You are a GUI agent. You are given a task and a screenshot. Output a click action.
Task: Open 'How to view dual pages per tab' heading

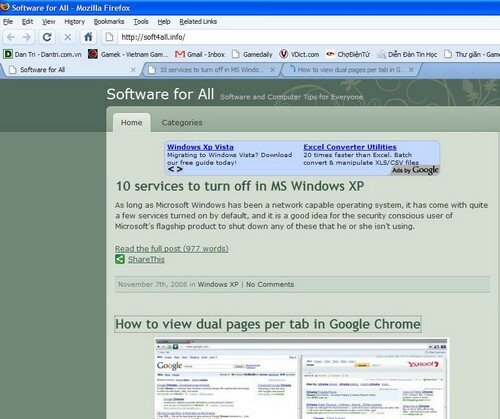coord(268,324)
